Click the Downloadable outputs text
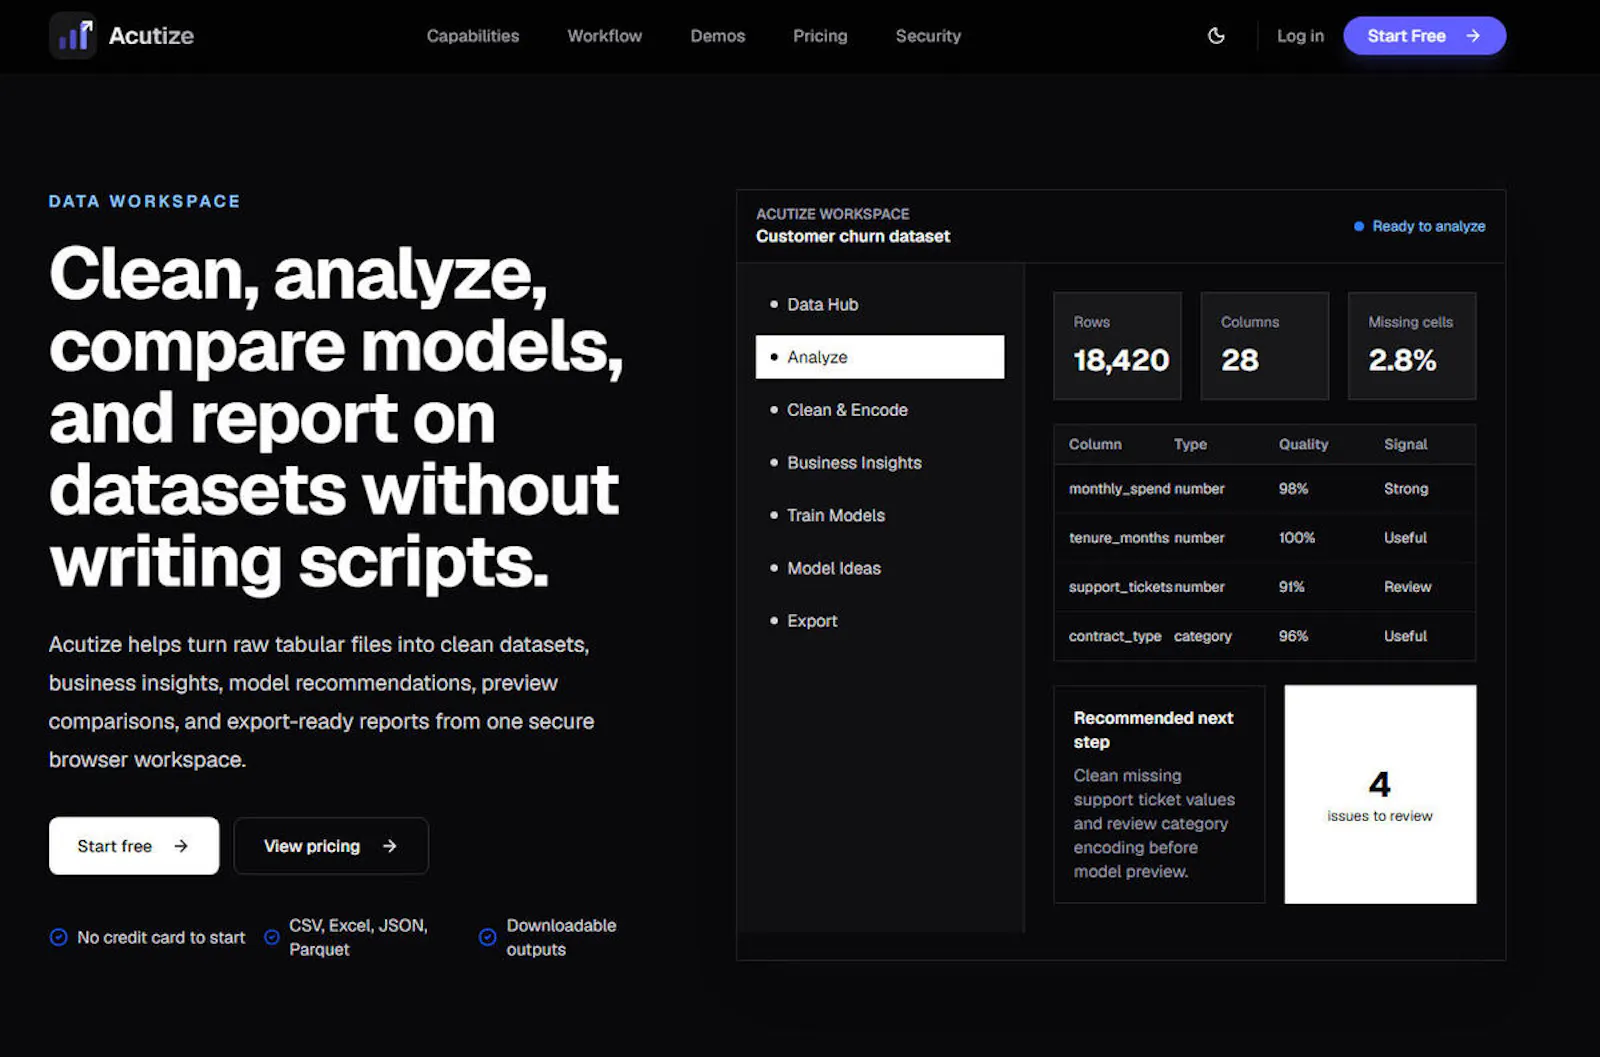Screen dimensions: 1600x1057 pos(561,937)
